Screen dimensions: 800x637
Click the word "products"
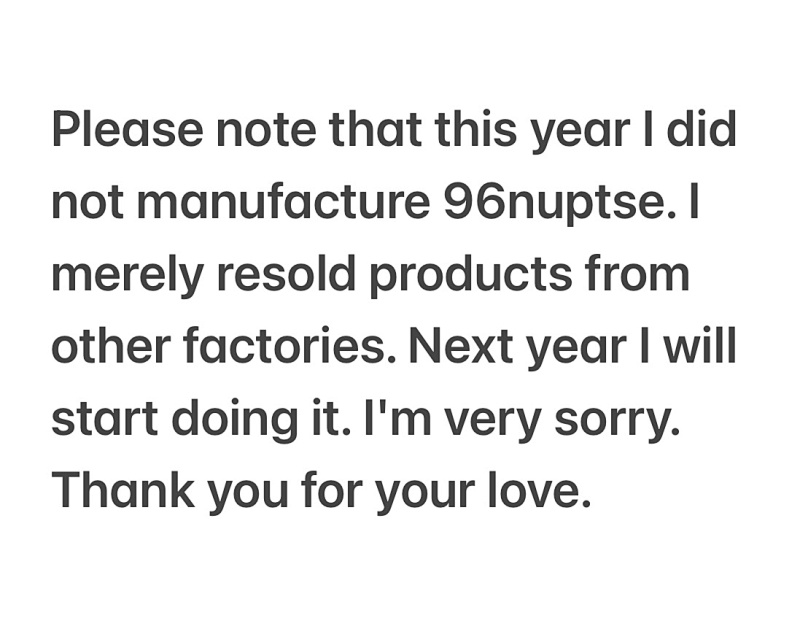(x=470, y=275)
